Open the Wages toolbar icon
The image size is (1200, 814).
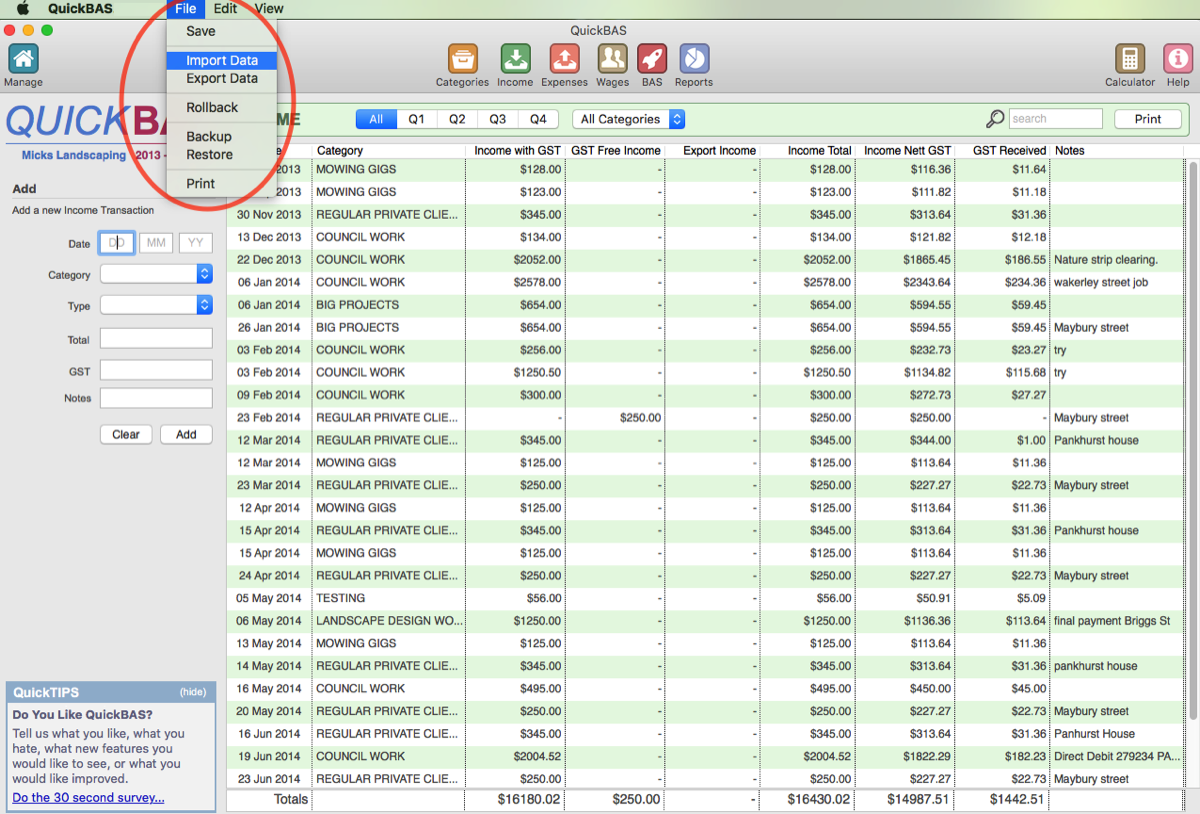[x=612, y=59]
